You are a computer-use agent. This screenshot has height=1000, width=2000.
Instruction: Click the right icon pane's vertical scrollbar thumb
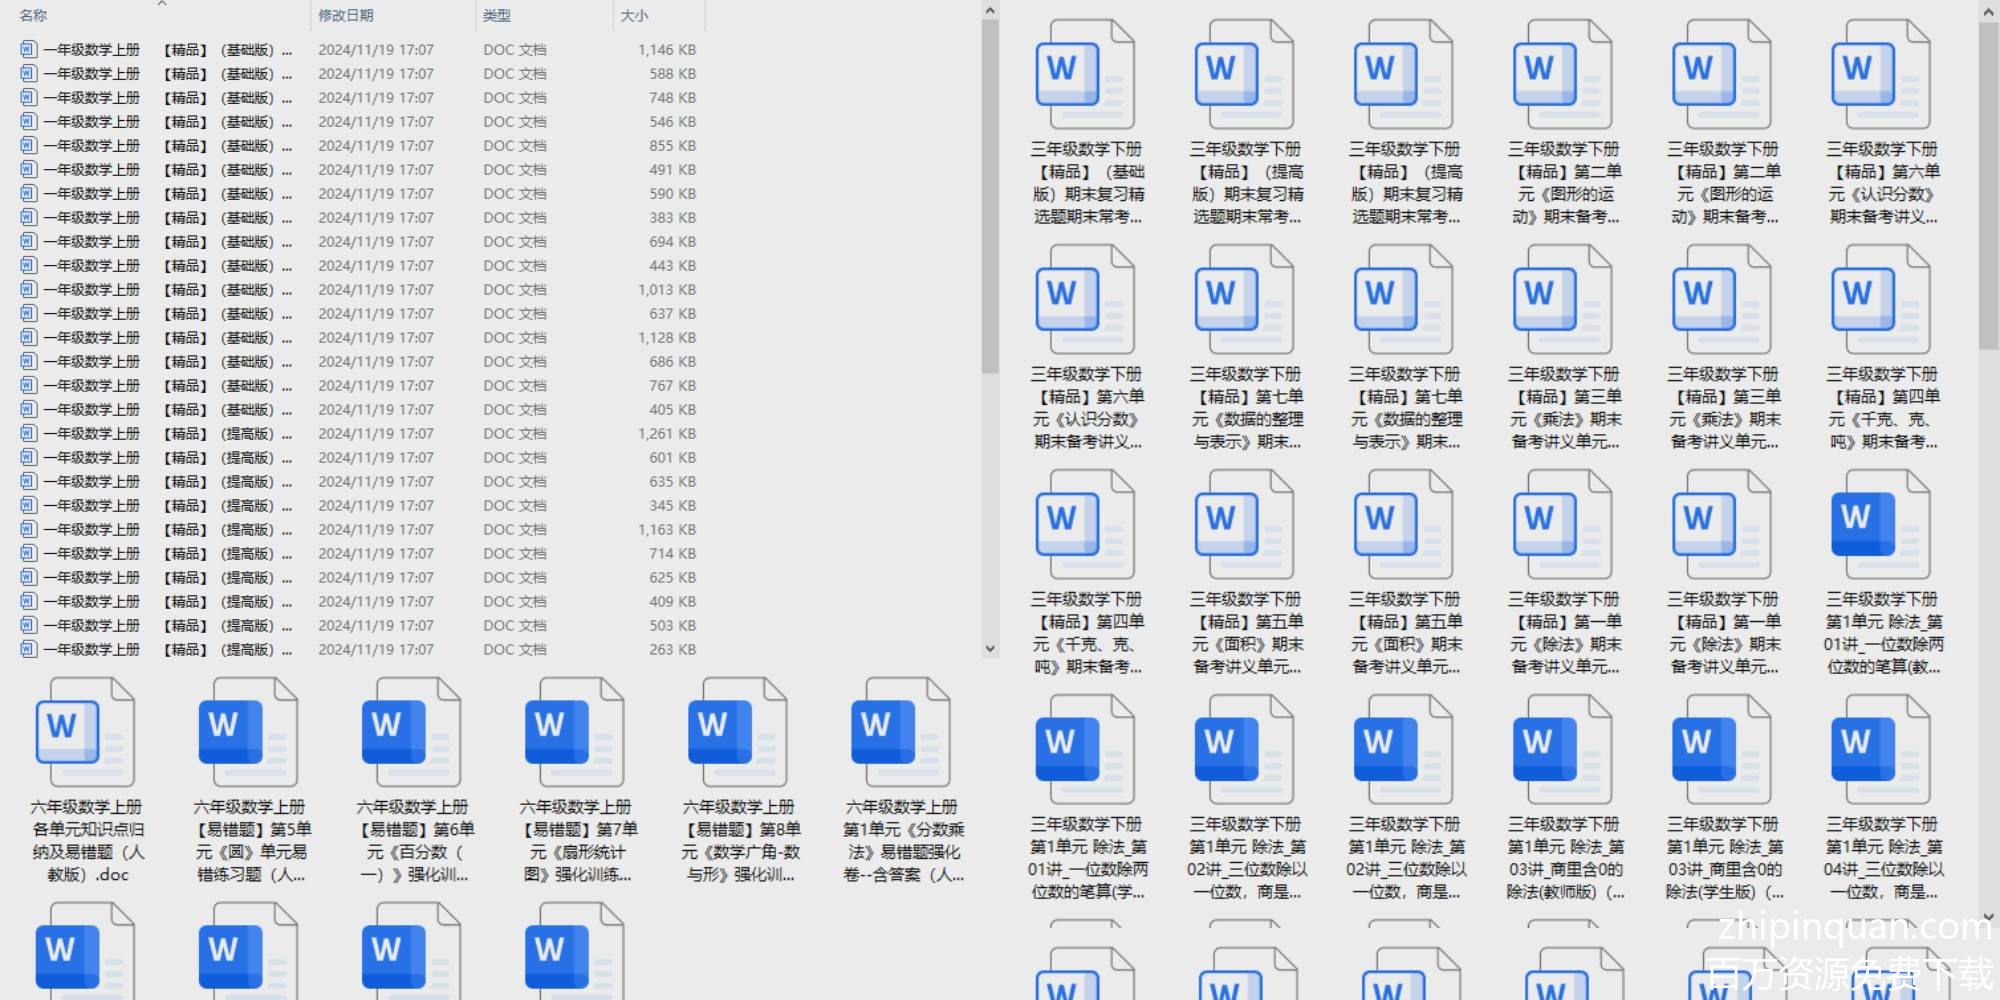[x=1988, y=180]
